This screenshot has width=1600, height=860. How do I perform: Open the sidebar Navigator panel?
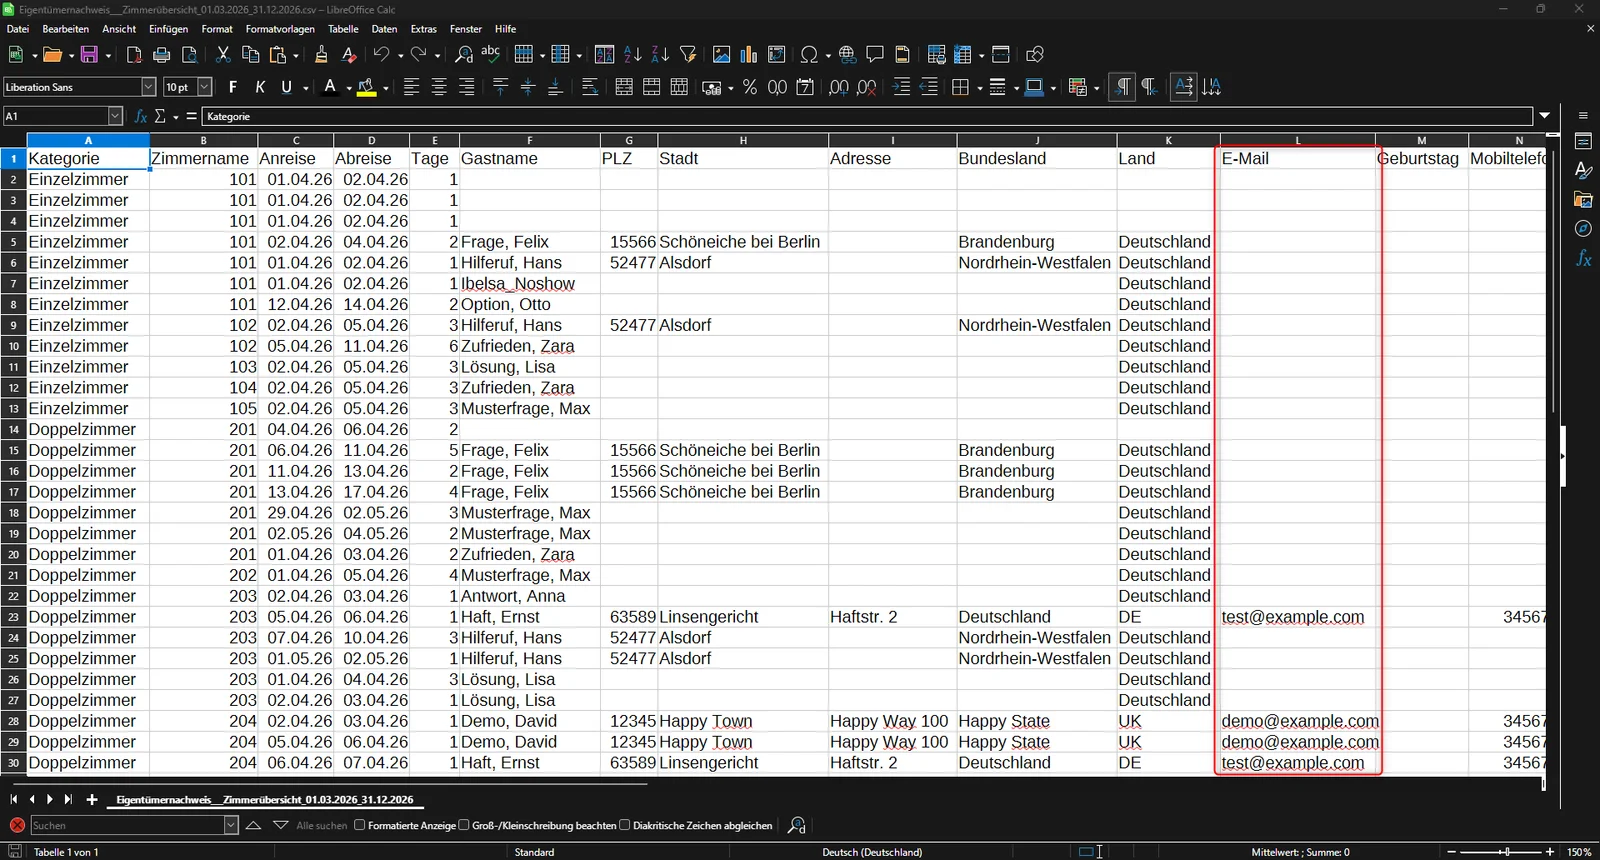point(1583,229)
